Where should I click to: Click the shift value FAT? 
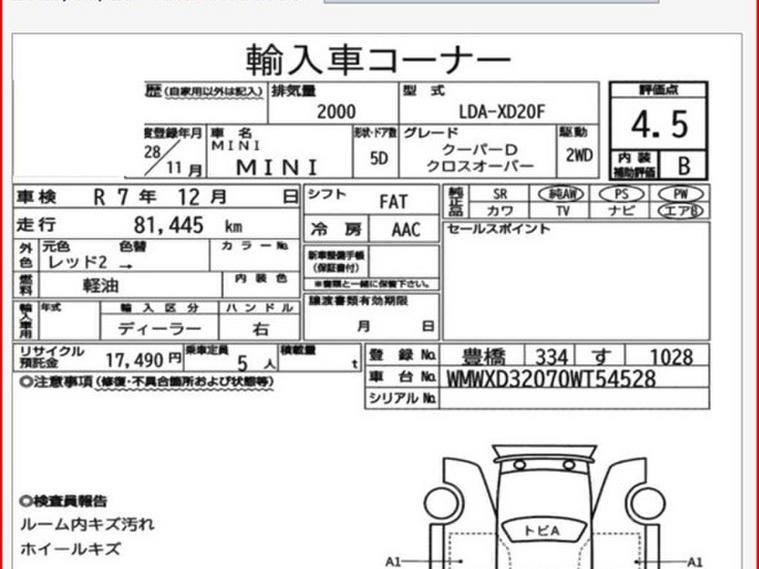coord(393,201)
